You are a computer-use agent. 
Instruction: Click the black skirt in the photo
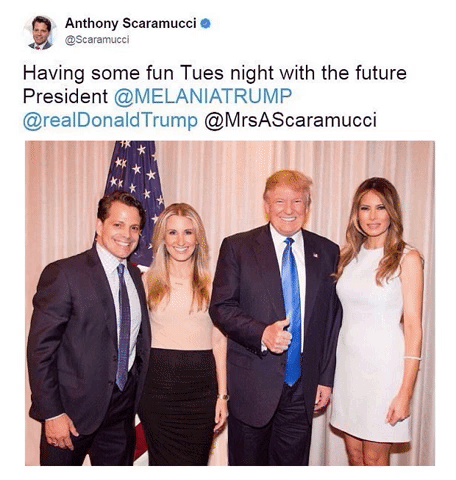tap(179, 405)
